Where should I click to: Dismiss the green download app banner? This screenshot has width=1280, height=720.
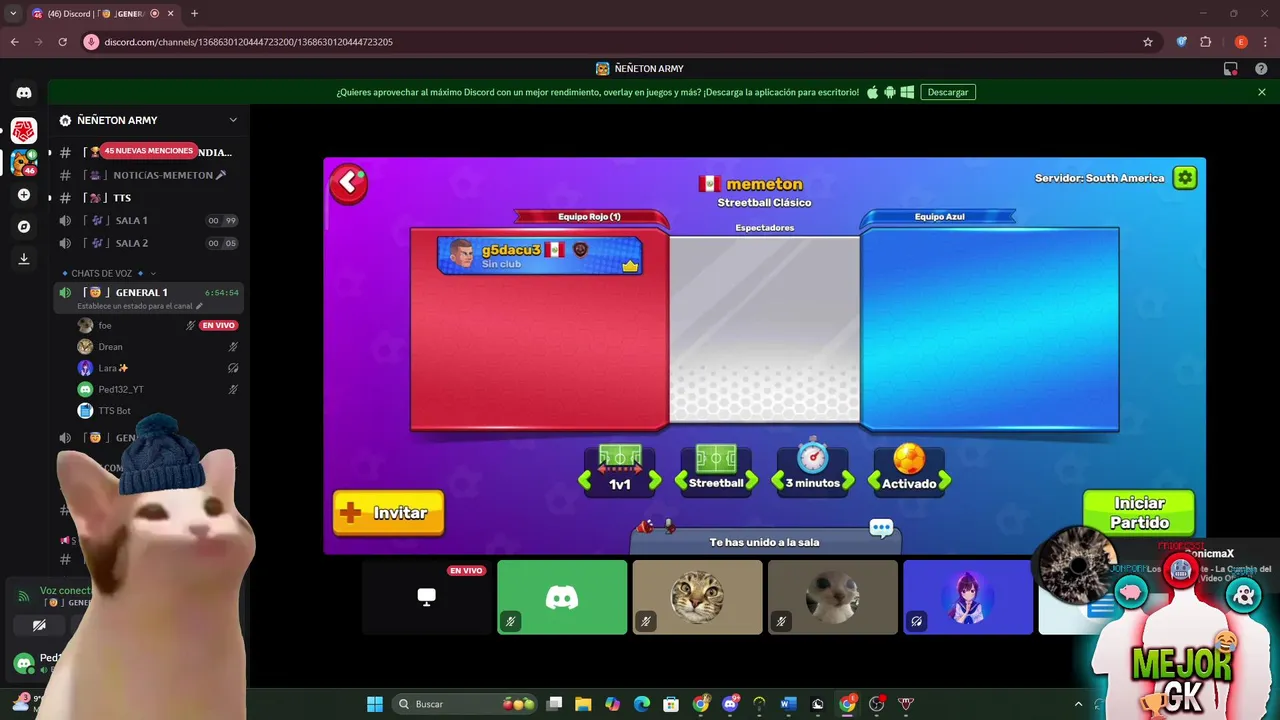pos(1262,92)
